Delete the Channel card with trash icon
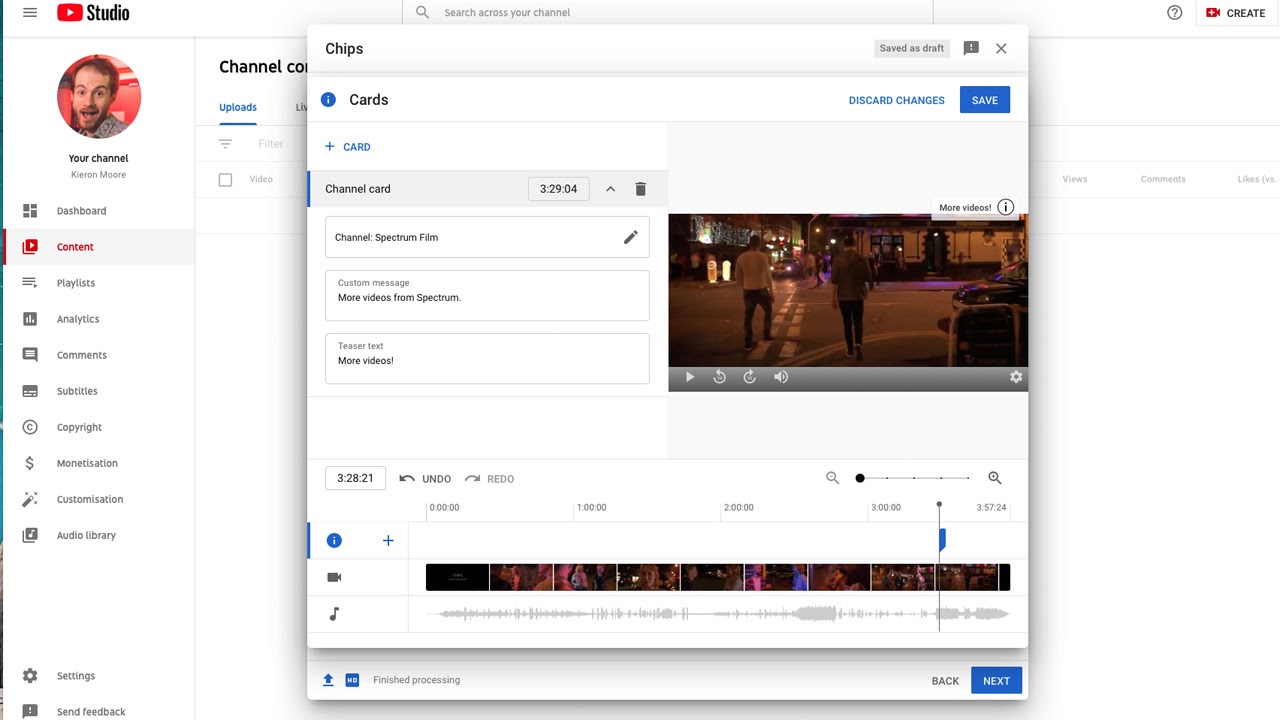This screenshot has width=1280, height=720. (641, 189)
